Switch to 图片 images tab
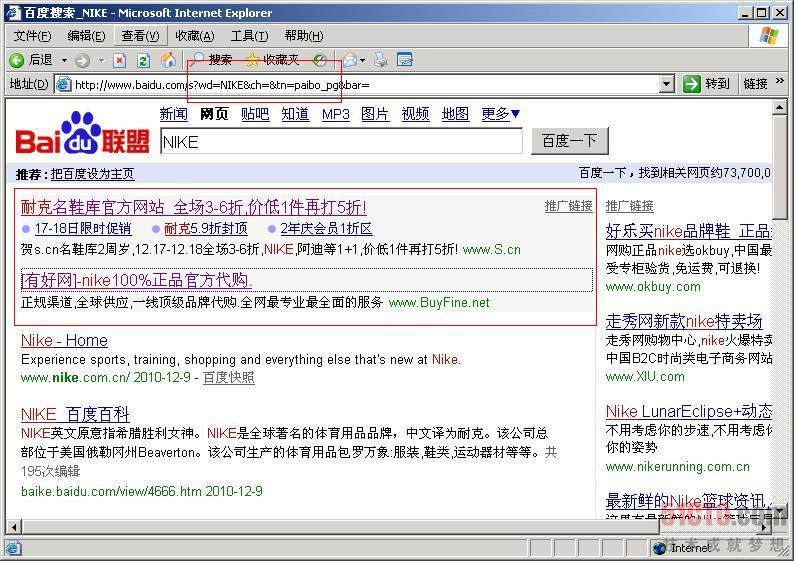This screenshot has width=794, height=561. (375, 114)
